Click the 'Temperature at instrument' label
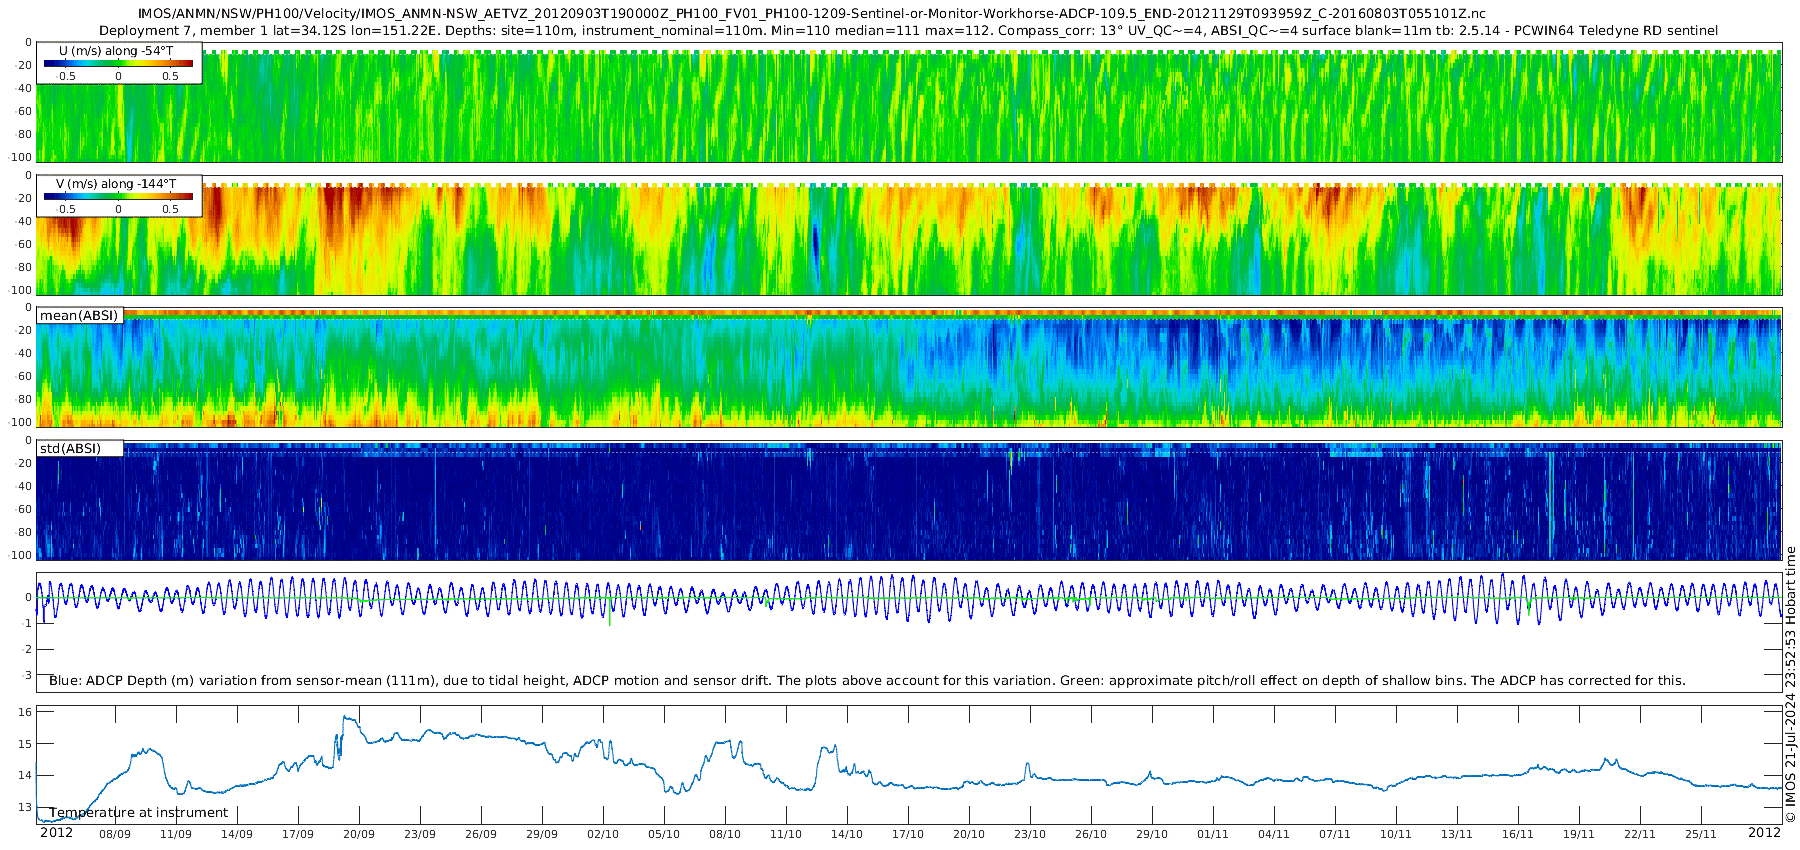Screen dimensions: 1800x850 point(138,813)
